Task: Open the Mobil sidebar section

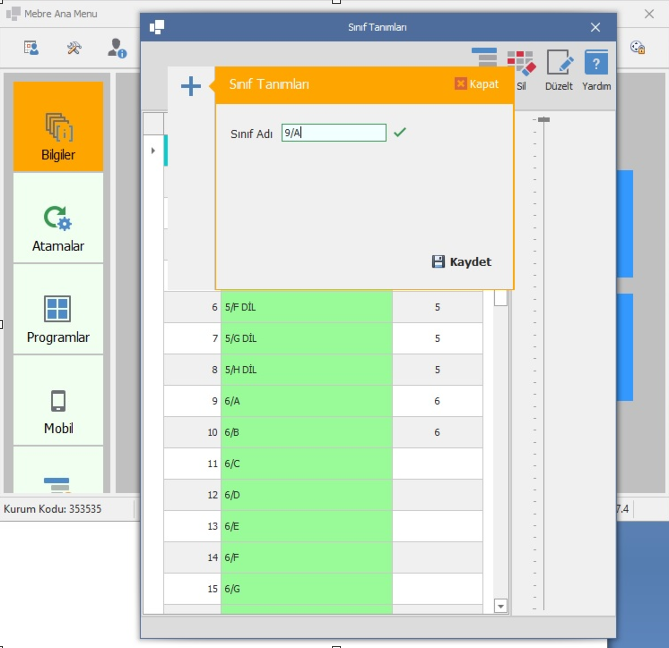Action: [x=58, y=401]
